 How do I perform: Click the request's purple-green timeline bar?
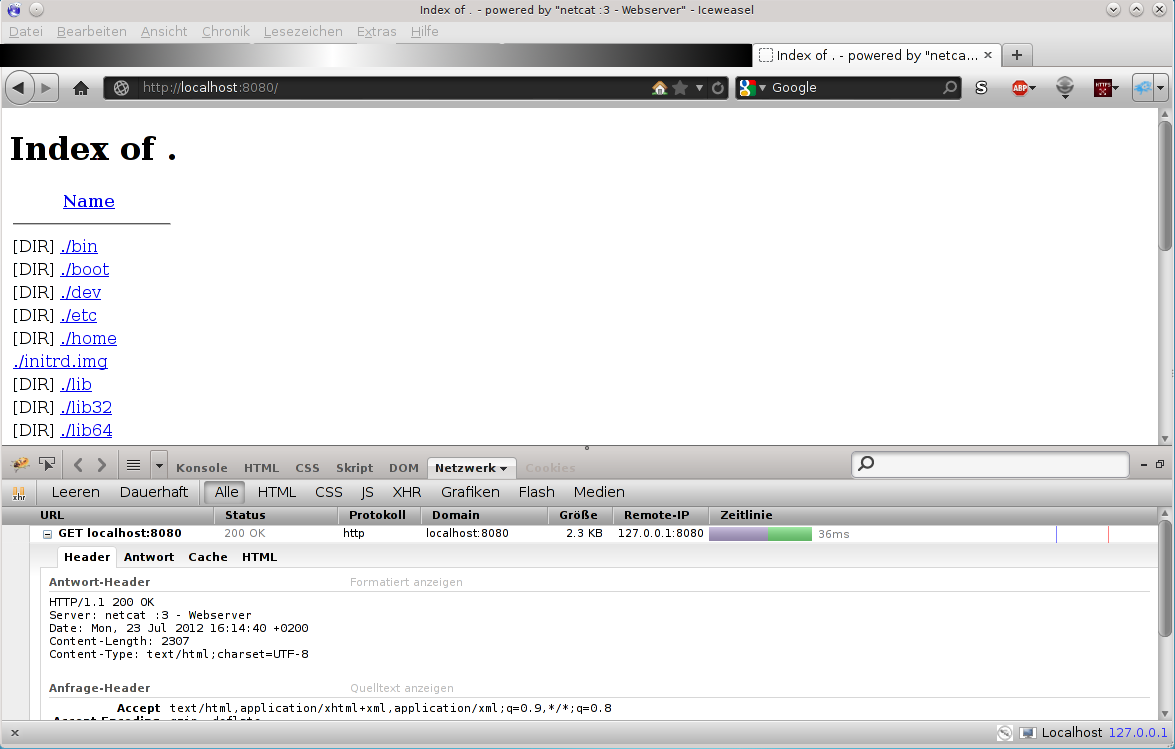coord(761,534)
